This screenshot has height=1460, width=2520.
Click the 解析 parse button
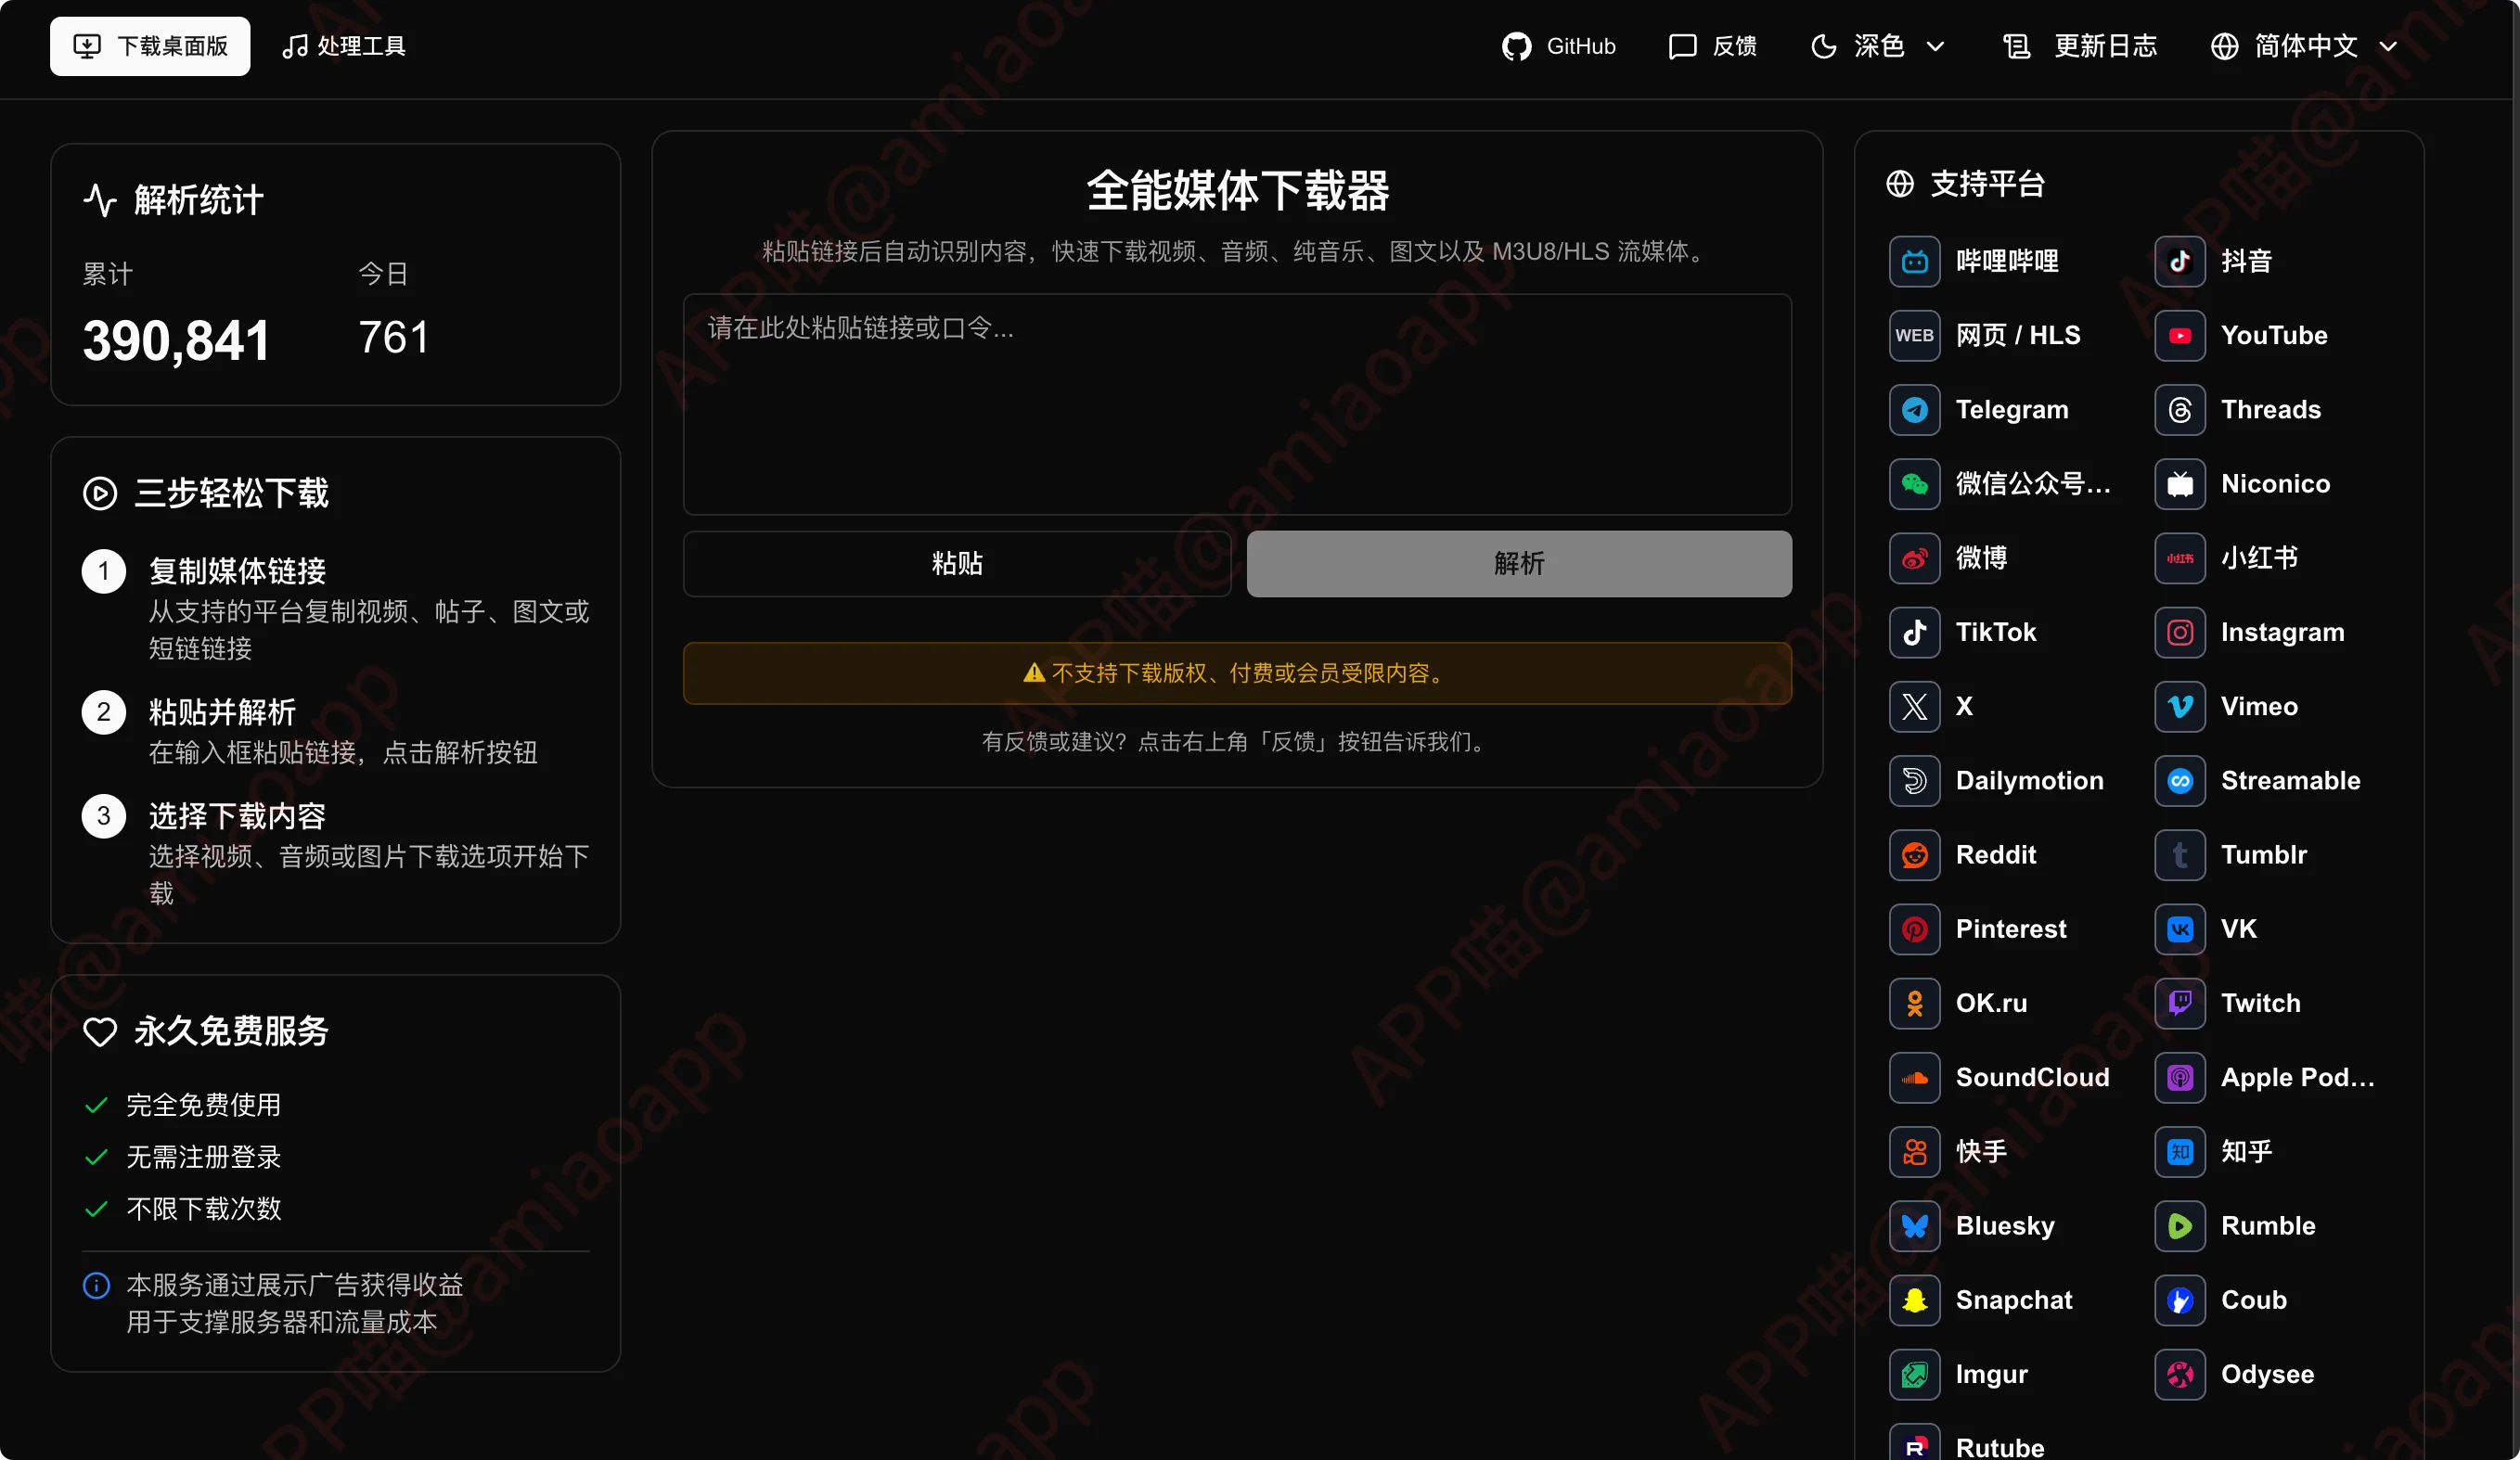1519,564
